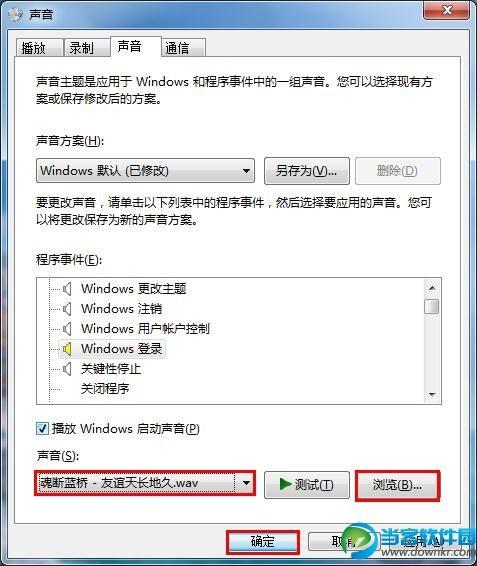Close the 声音 dialog window
The height and width of the screenshot is (566, 477).
[x=447, y=9]
